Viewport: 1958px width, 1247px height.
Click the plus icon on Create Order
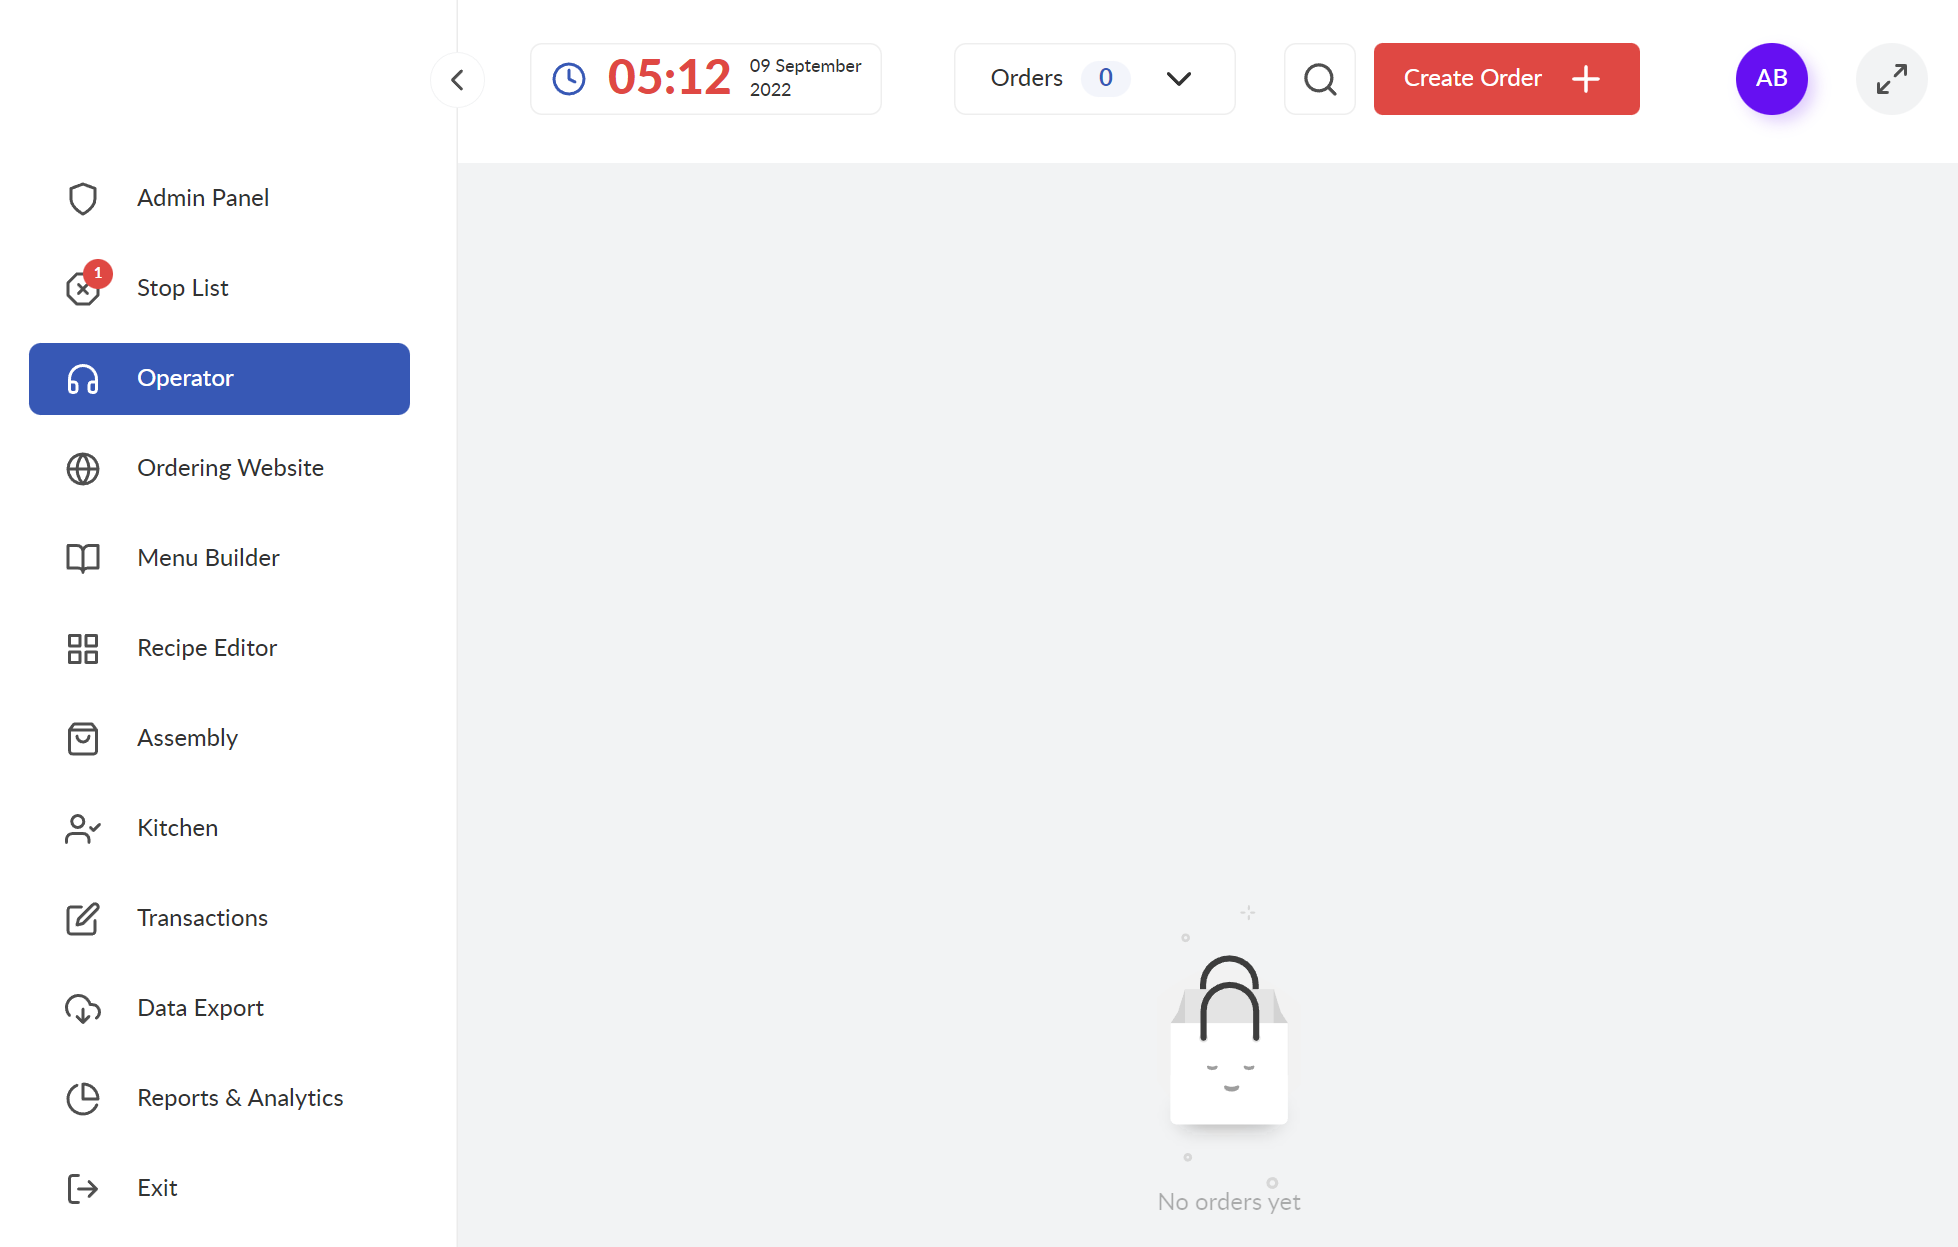[x=1586, y=79]
